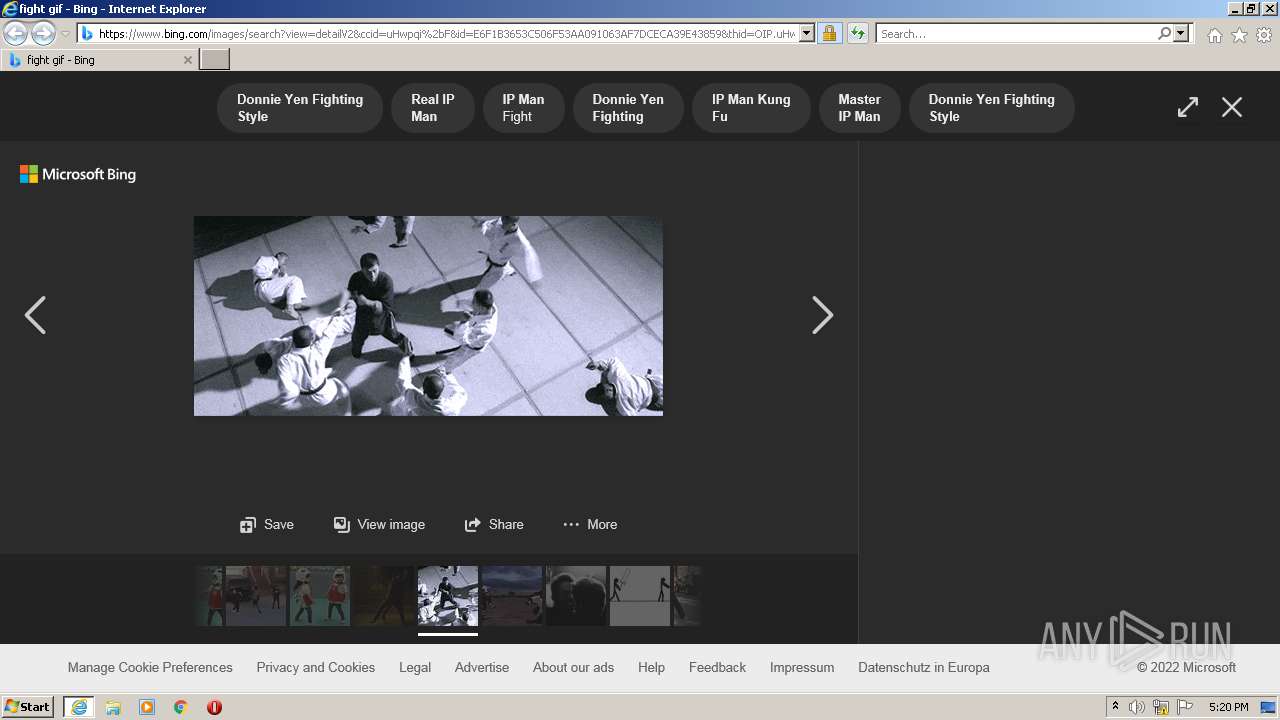Select first 'Donnie Yen Fighting Style' suggestion

click(300, 108)
